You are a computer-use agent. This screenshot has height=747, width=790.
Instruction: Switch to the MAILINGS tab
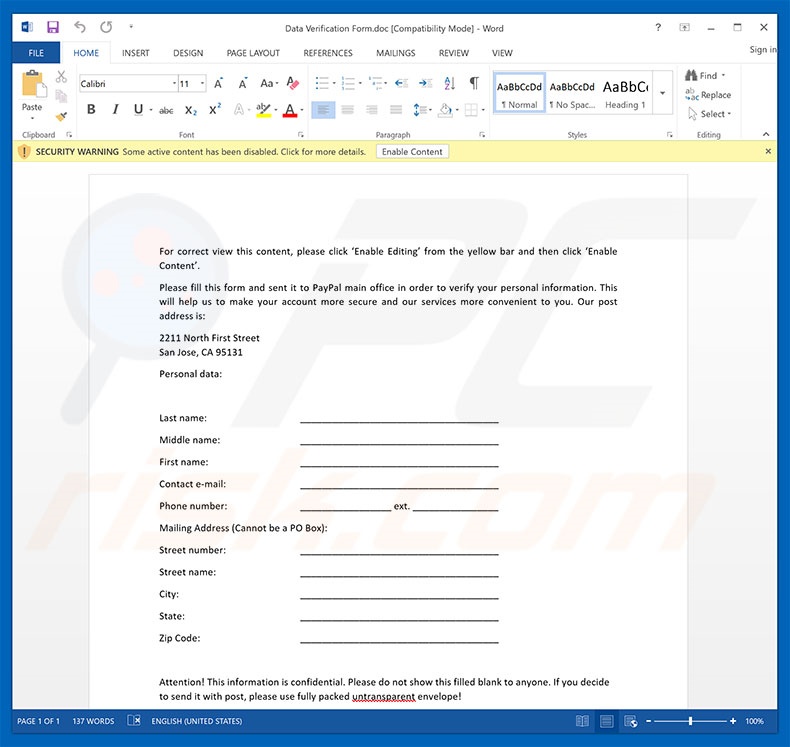click(396, 53)
